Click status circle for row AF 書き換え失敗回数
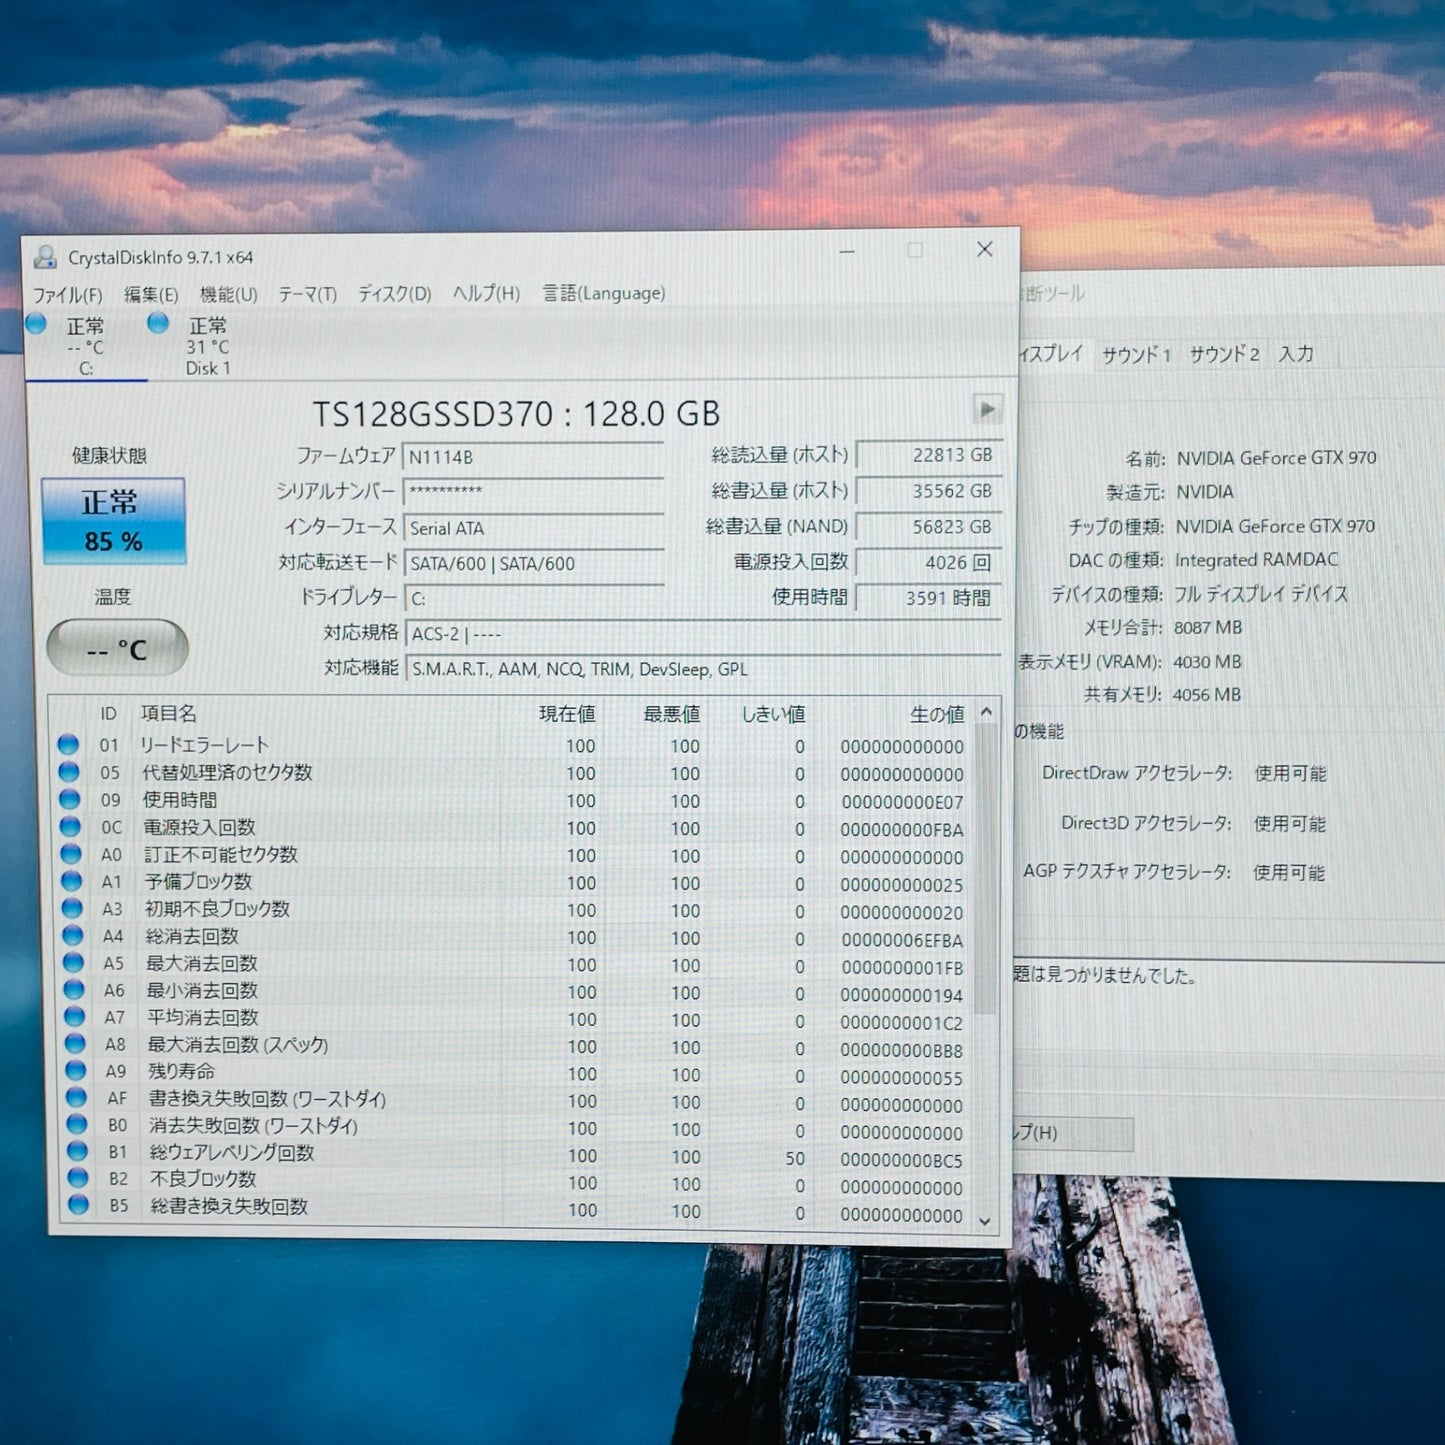Viewport: 1445px width, 1445px height. pos(76,1097)
